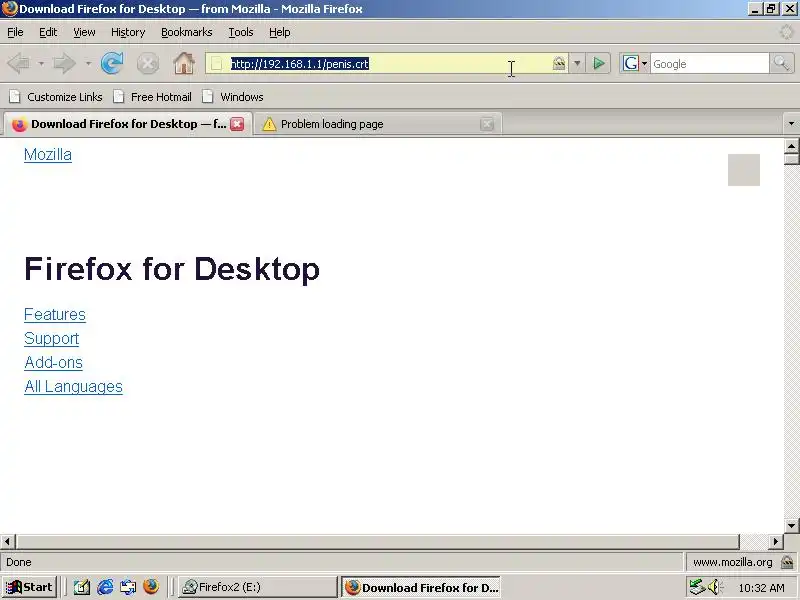
Task: Click the Done status bar text
Action: click(19, 562)
